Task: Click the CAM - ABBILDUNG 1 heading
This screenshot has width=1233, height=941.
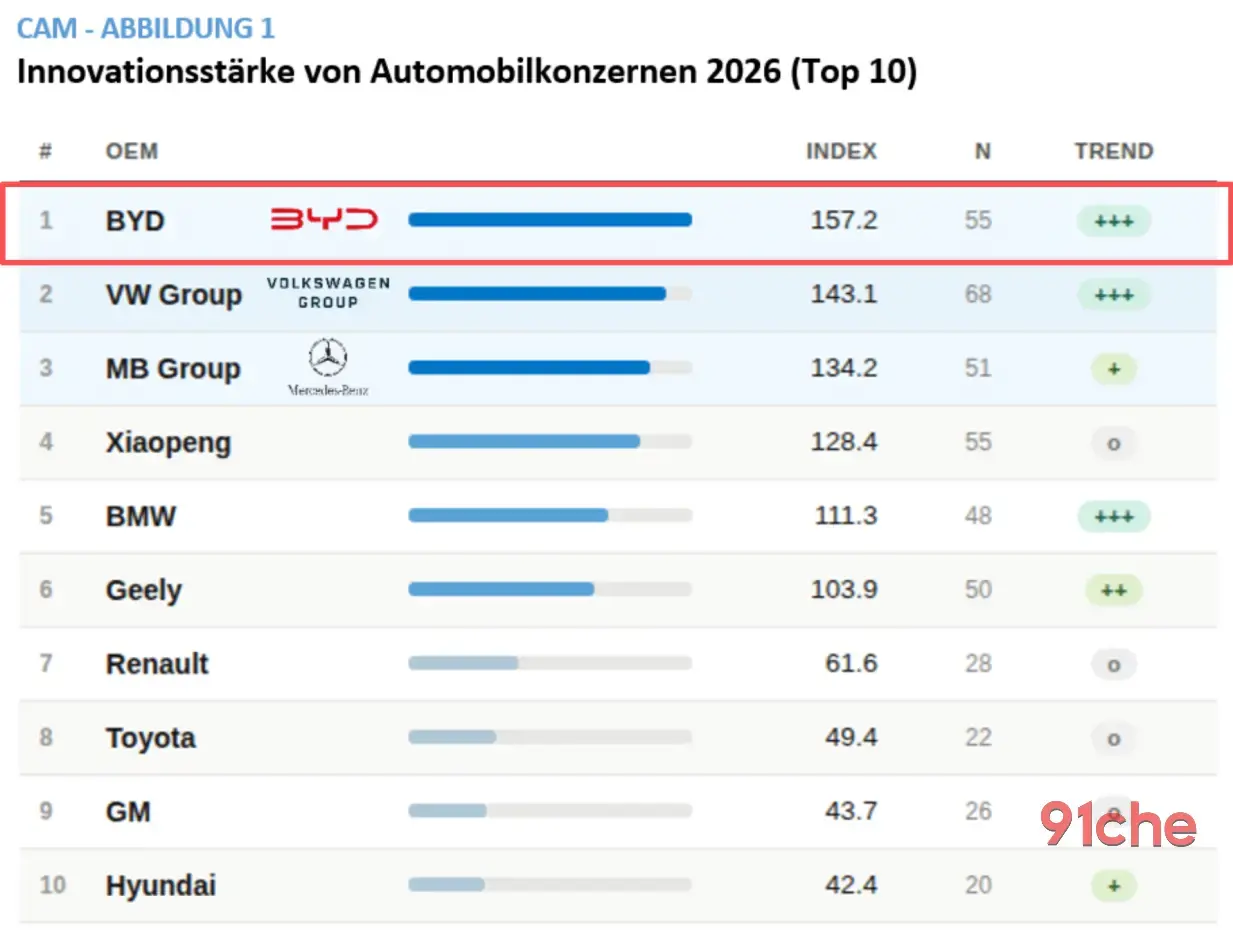Action: [145, 28]
